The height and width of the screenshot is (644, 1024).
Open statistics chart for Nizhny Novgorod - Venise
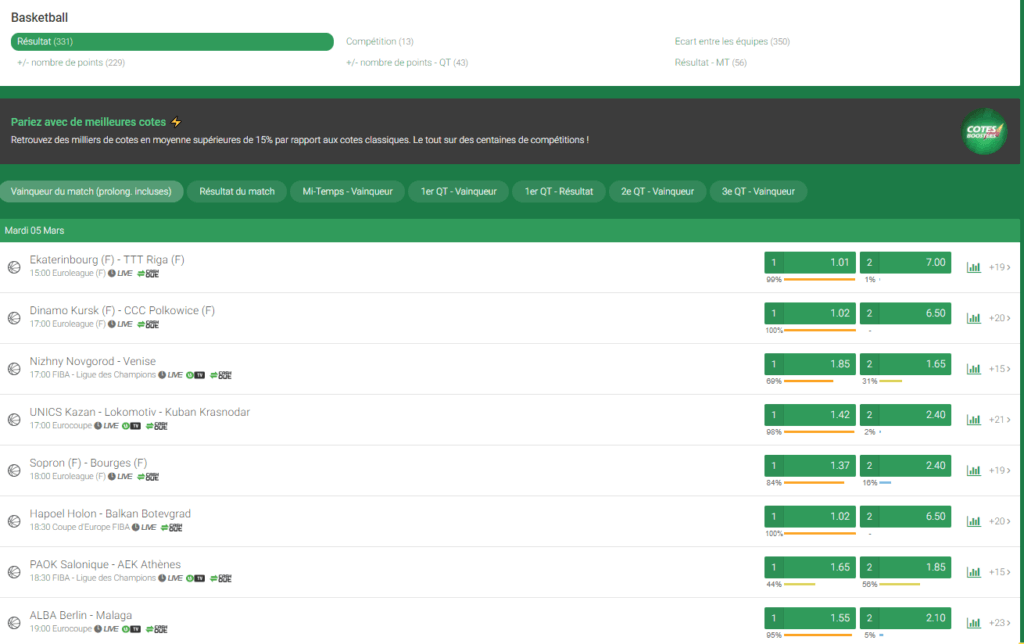(973, 369)
